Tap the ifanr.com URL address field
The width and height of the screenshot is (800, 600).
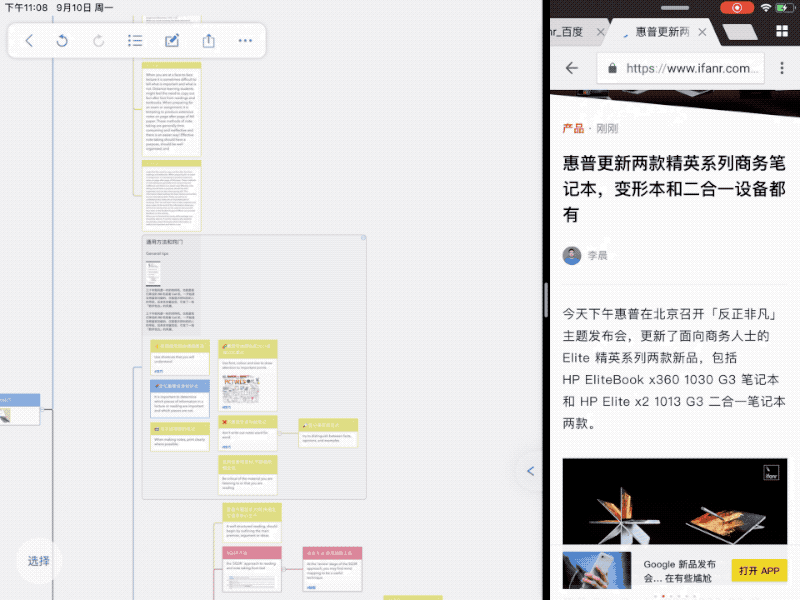pos(681,68)
